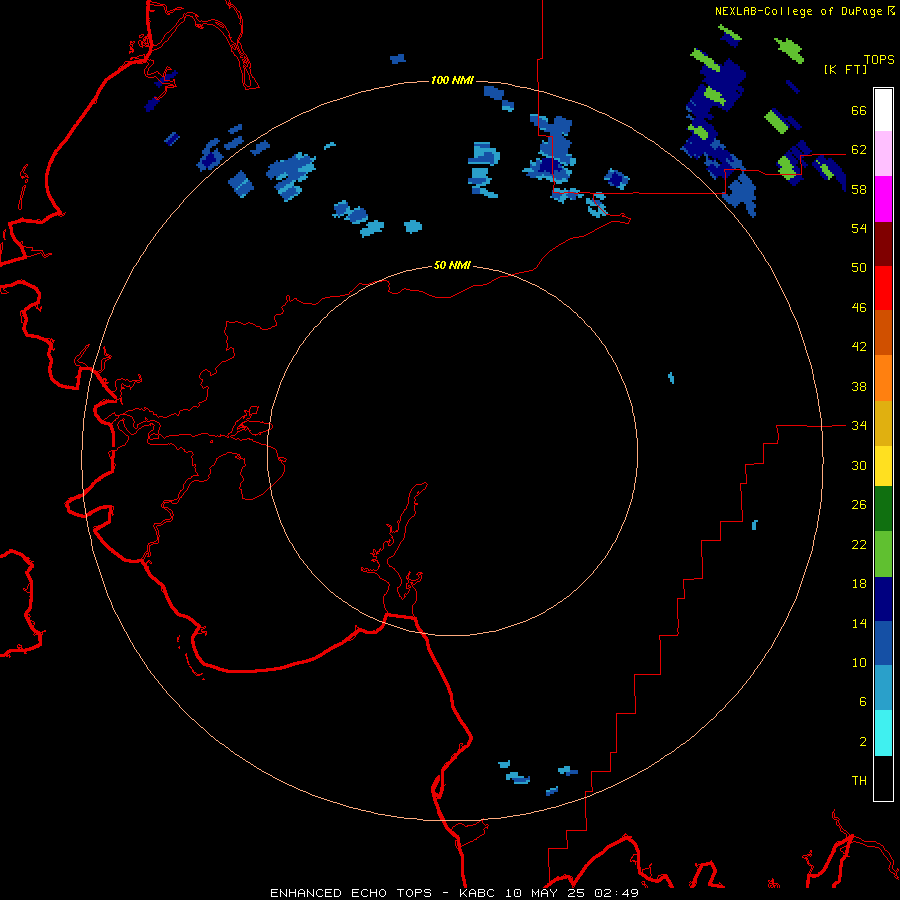Click the white top color swatch in legend
The height and width of the screenshot is (900, 900).
pos(883,110)
